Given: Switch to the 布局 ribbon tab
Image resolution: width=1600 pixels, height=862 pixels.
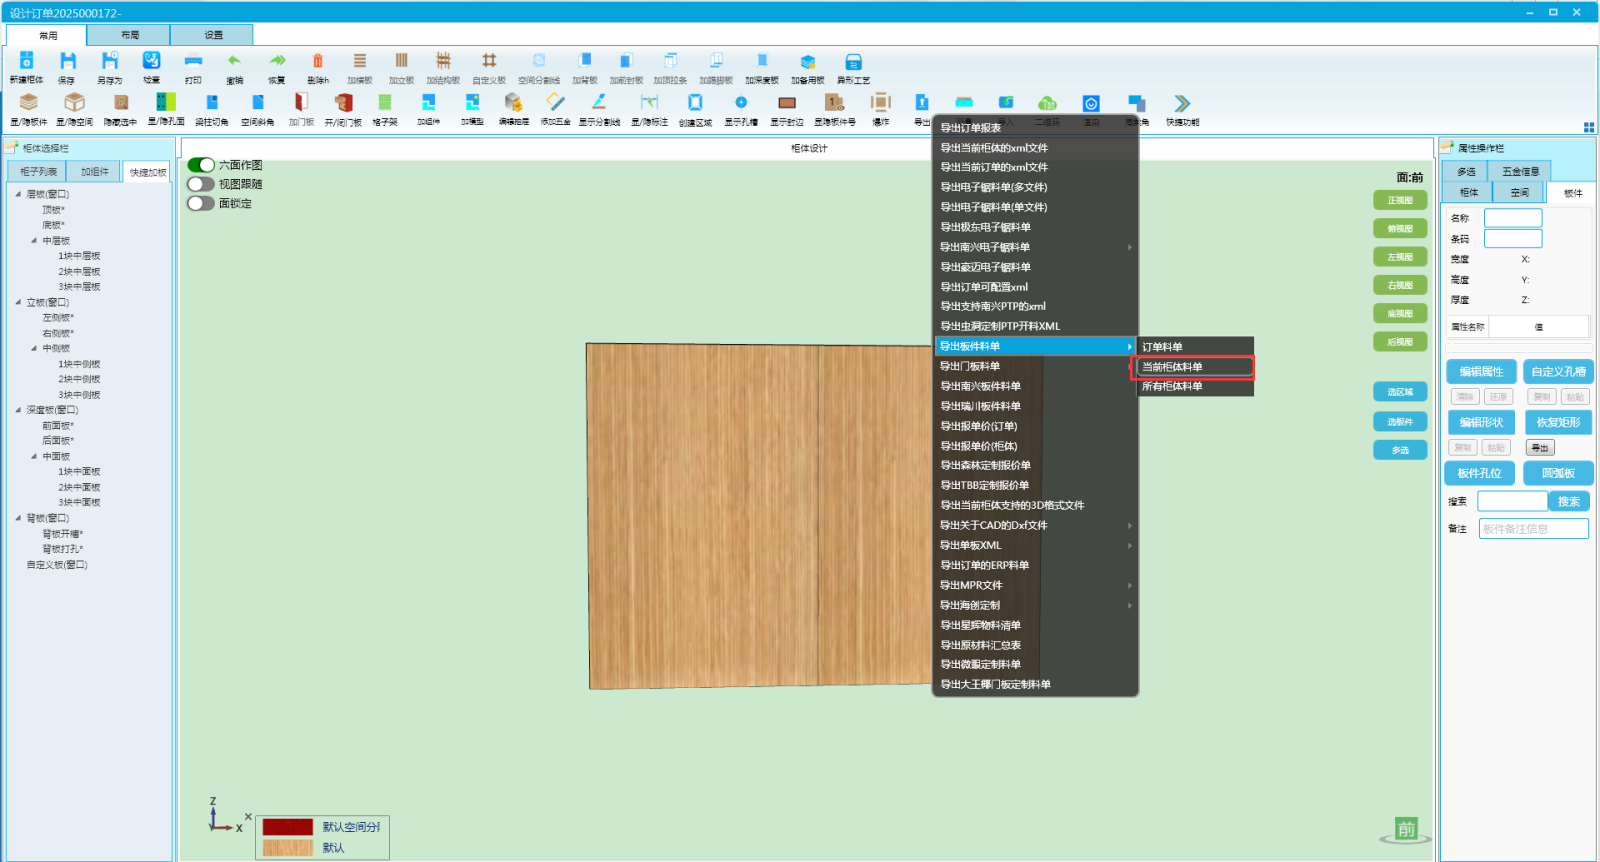Looking at the screenshot, I should 130,35.
